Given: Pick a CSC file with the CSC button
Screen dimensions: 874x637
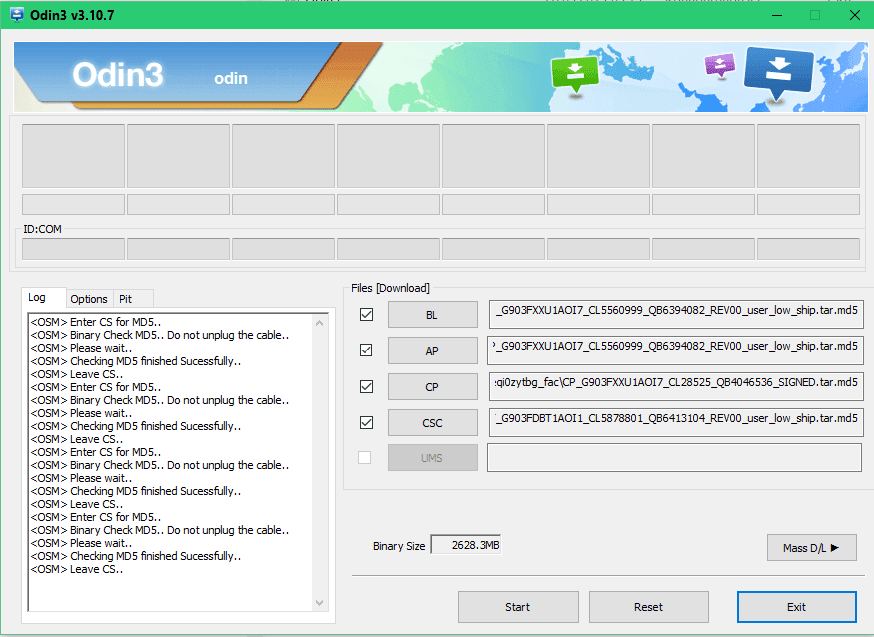Looking at the screenshot, I should point(433,422).
